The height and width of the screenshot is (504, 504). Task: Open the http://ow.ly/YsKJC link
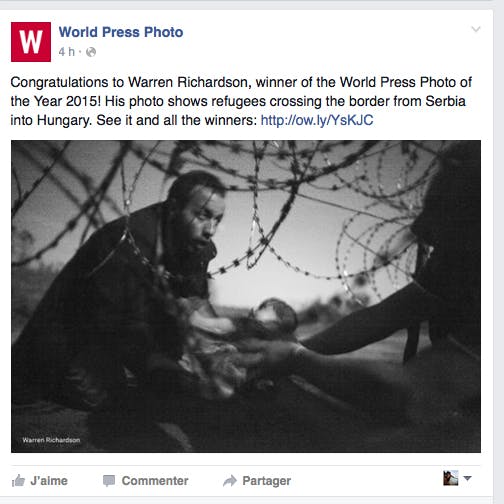point(317,120)
